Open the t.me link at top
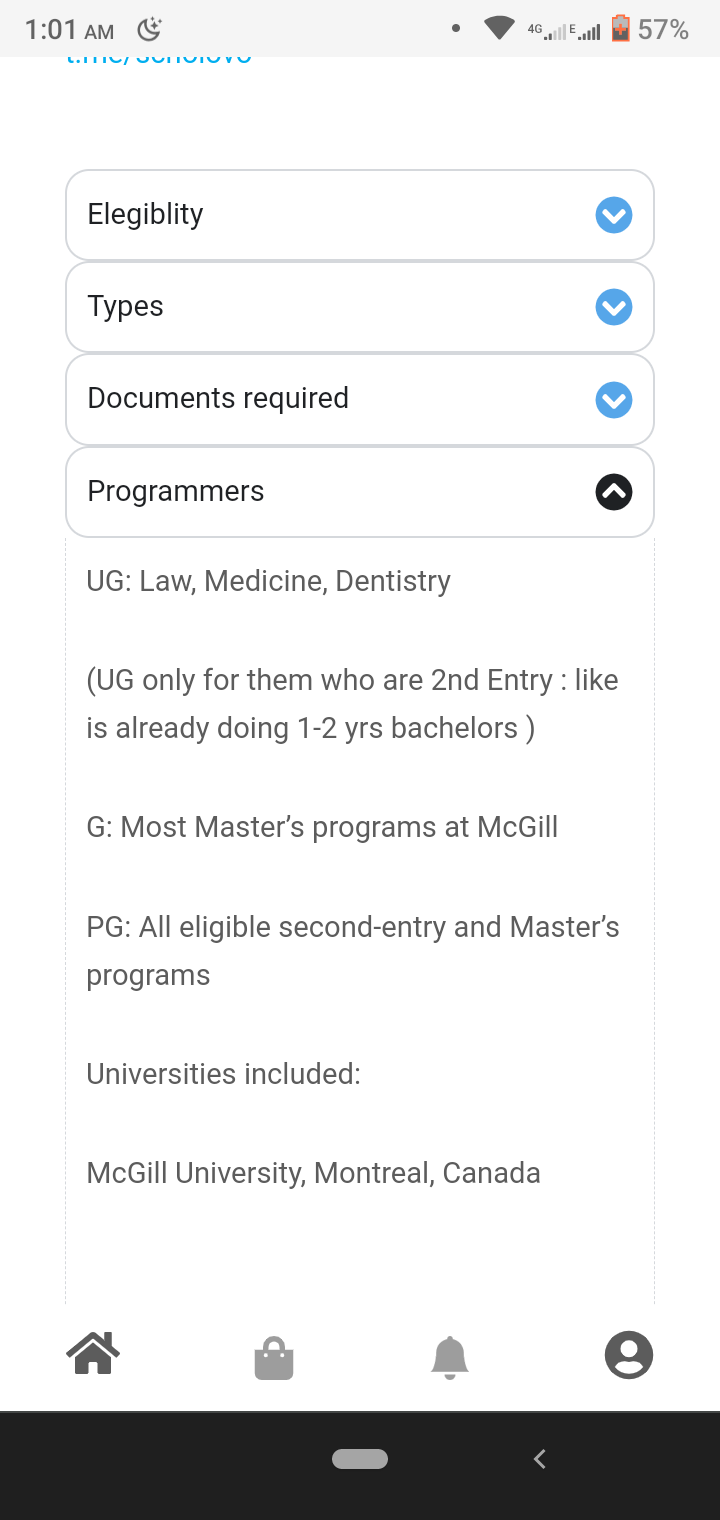Viewport: 720px width, 1520px height. click(159, 60)
